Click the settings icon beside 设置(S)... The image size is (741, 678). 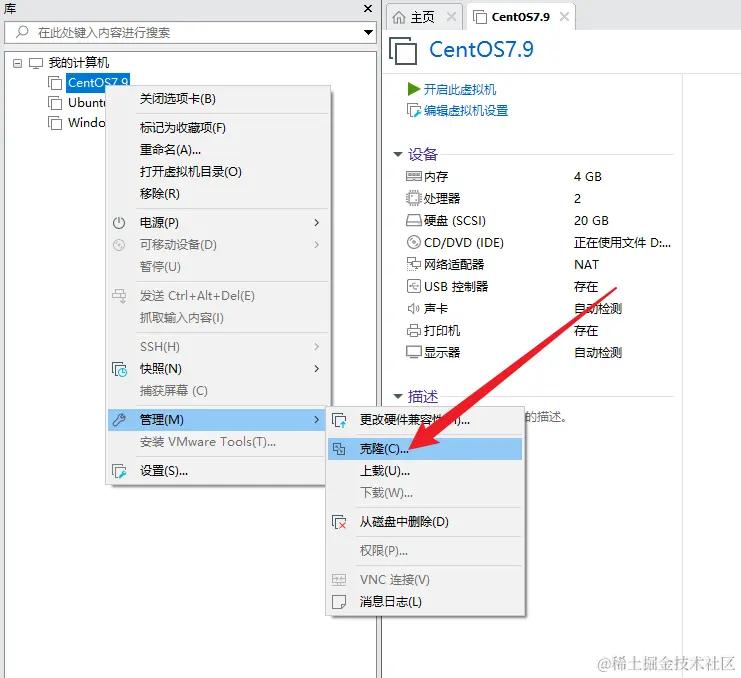click(x=119, y=471)
